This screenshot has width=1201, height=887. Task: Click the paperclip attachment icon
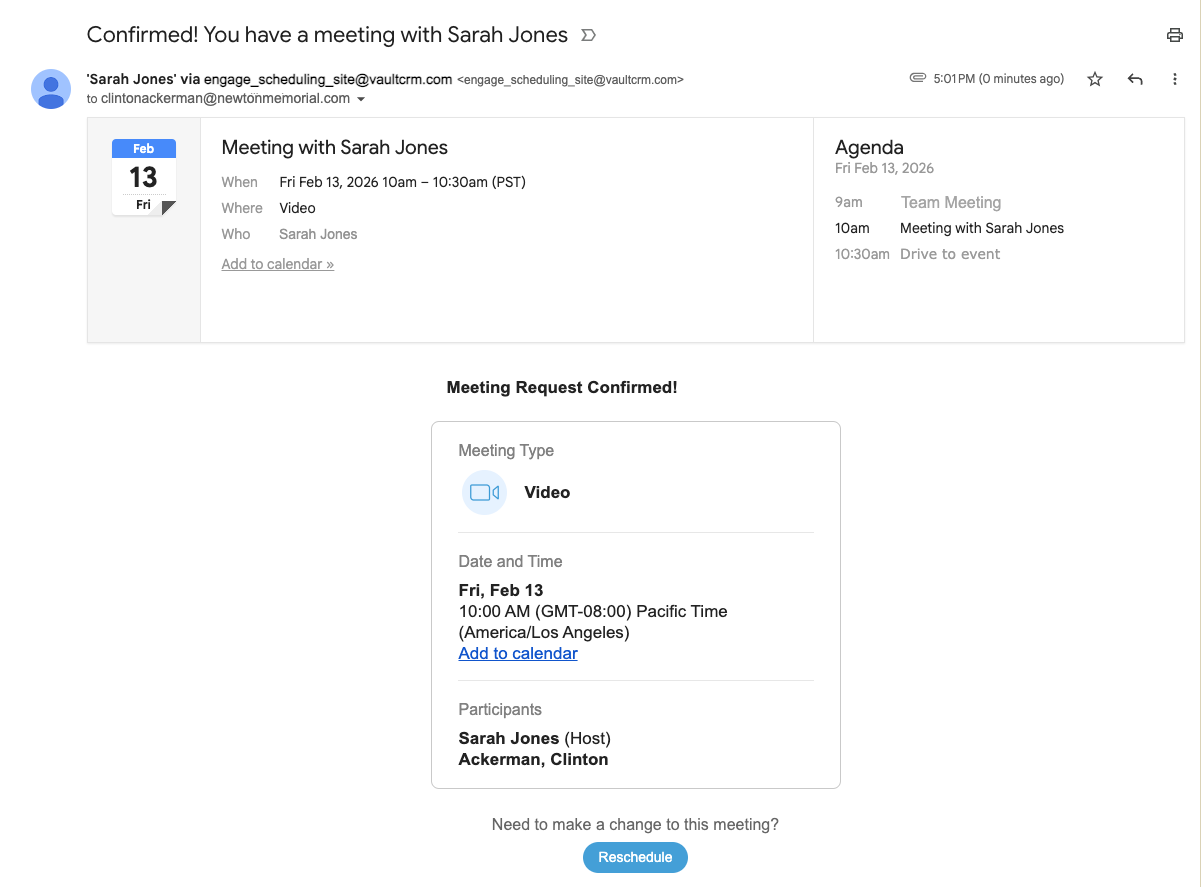917,78
